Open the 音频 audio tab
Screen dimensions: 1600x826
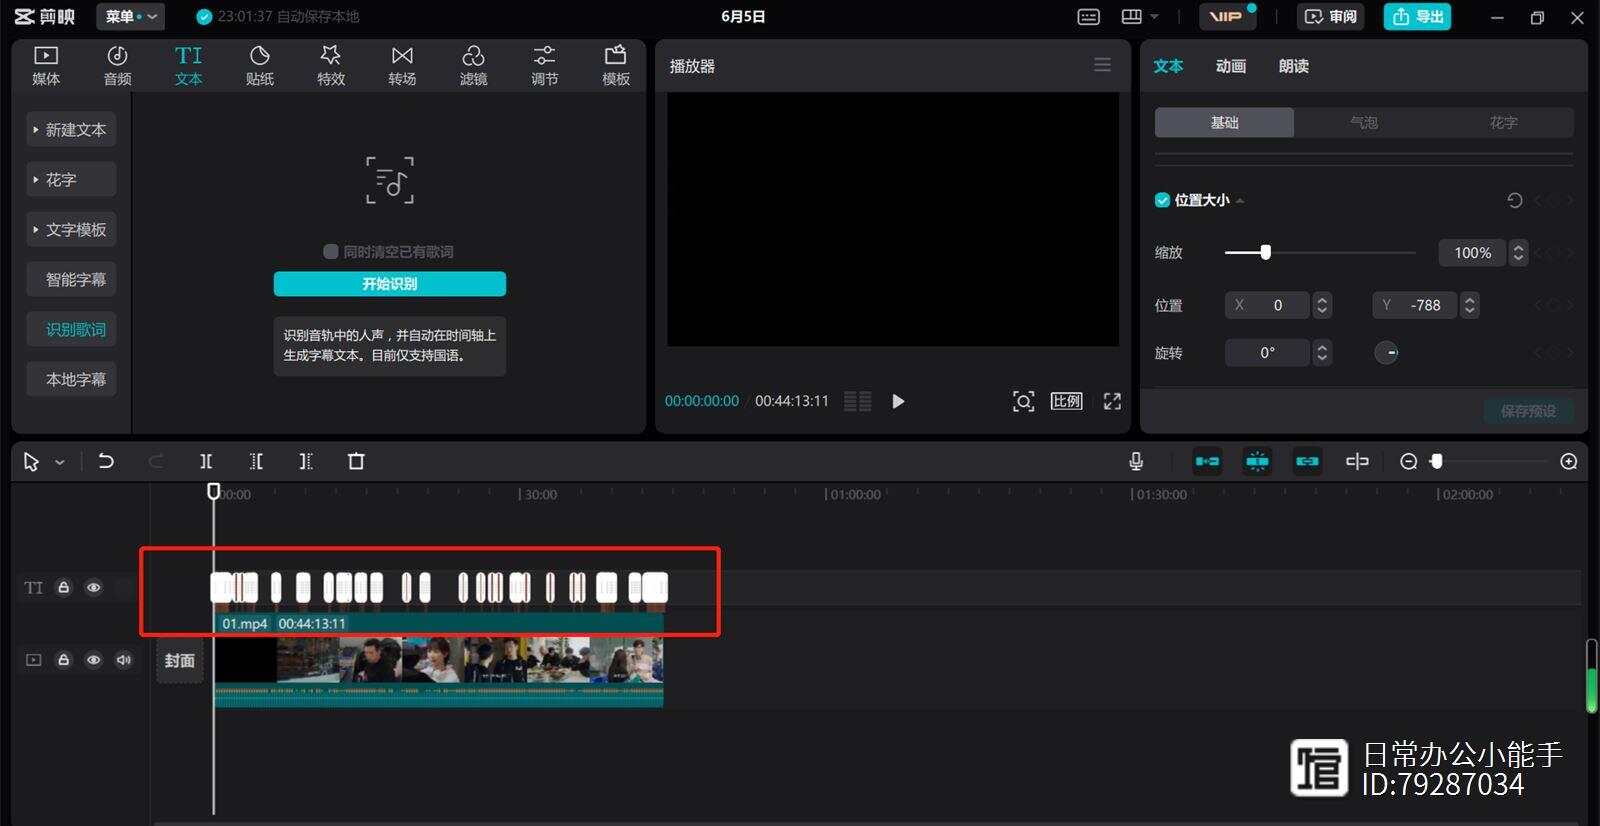click(x=117, y=65)
